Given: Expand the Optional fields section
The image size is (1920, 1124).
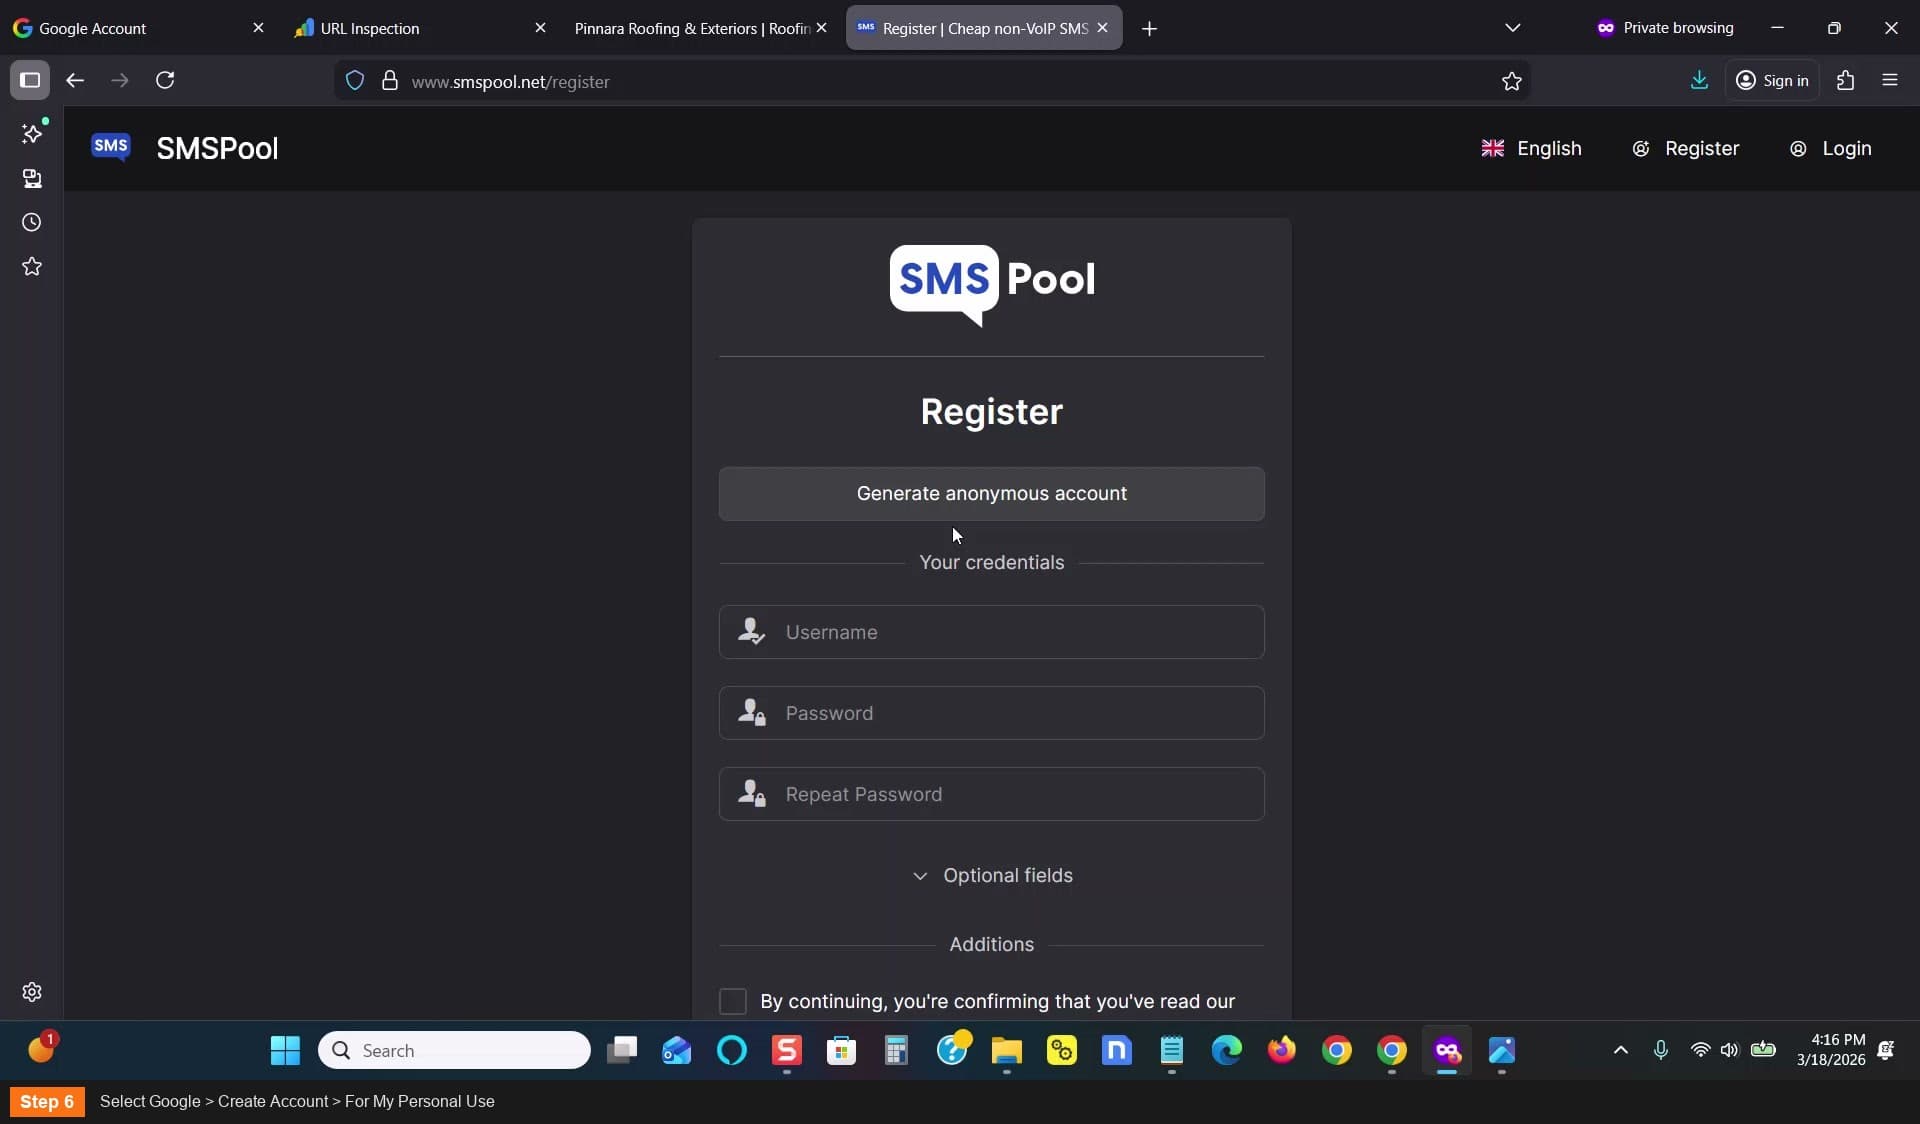Looking at the screenshot, I should point(992,875).
